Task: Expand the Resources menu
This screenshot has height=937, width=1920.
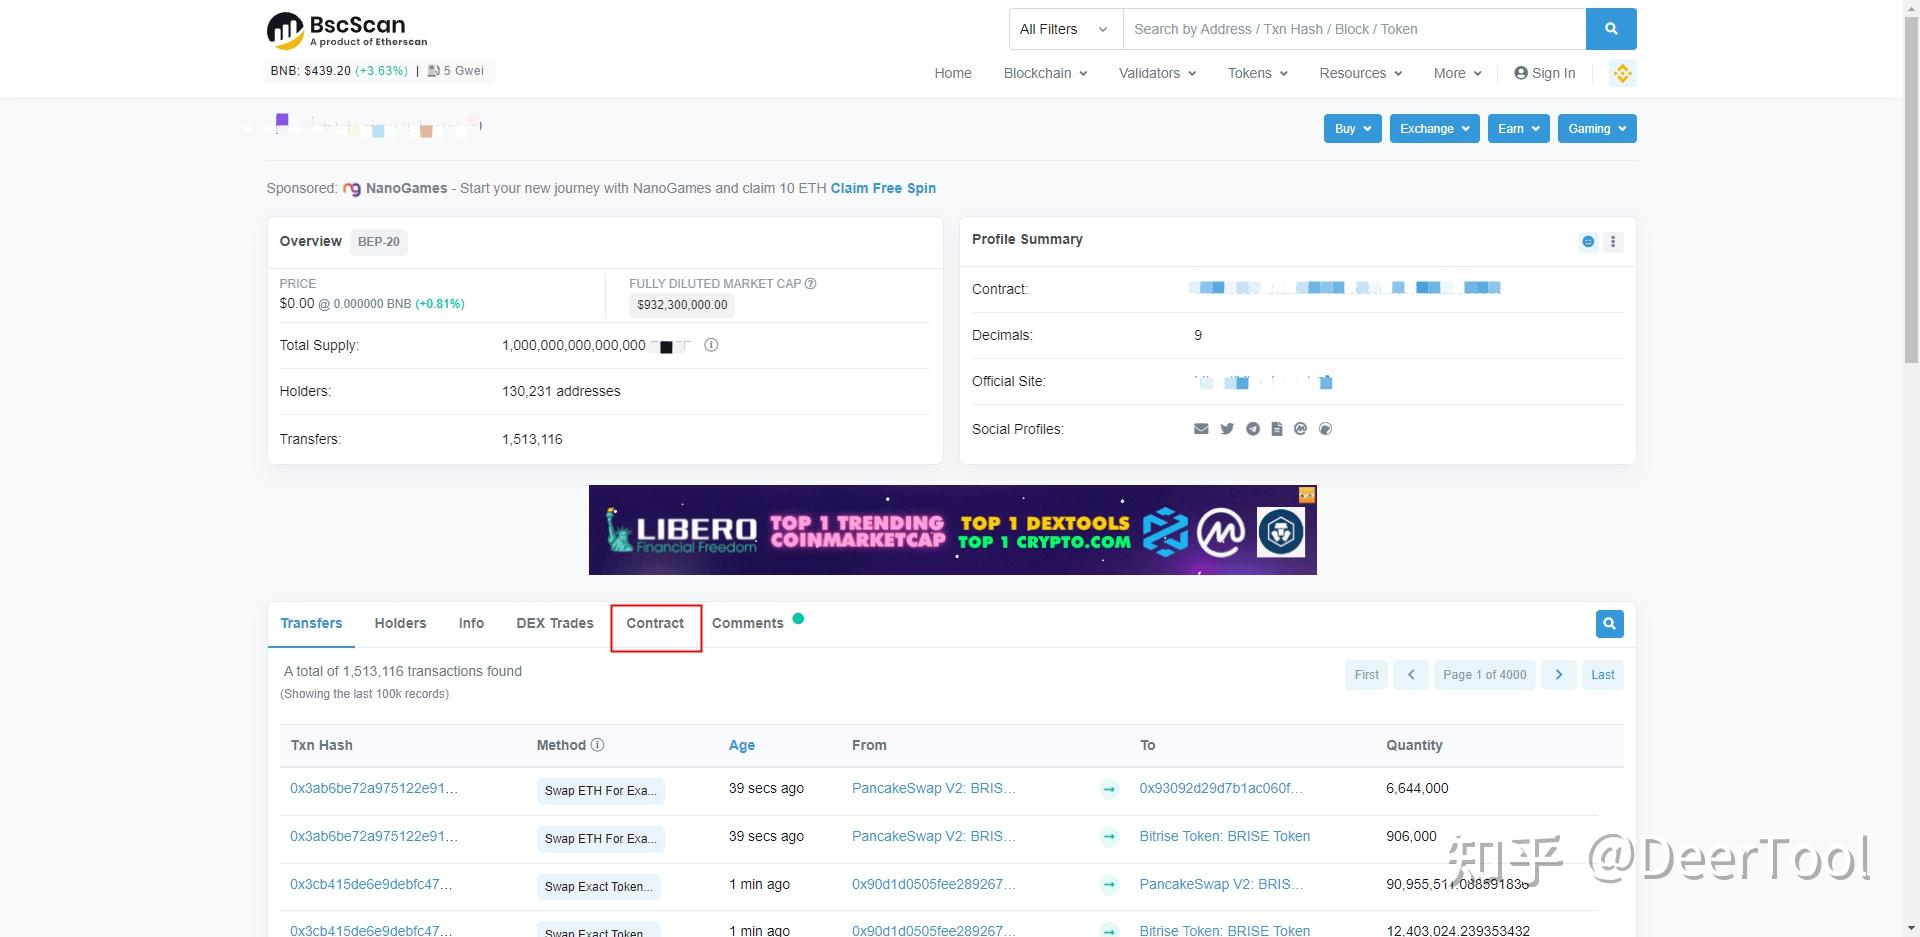Action: 1361,73
